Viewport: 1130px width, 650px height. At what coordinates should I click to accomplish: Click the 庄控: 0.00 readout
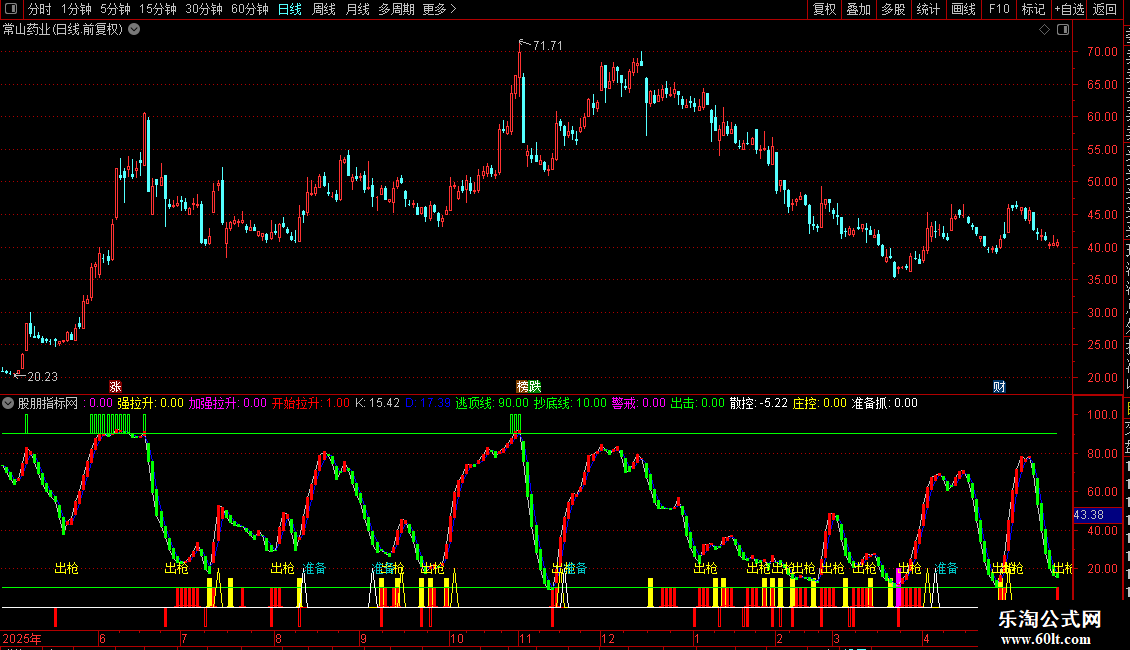tap(819, 404)
